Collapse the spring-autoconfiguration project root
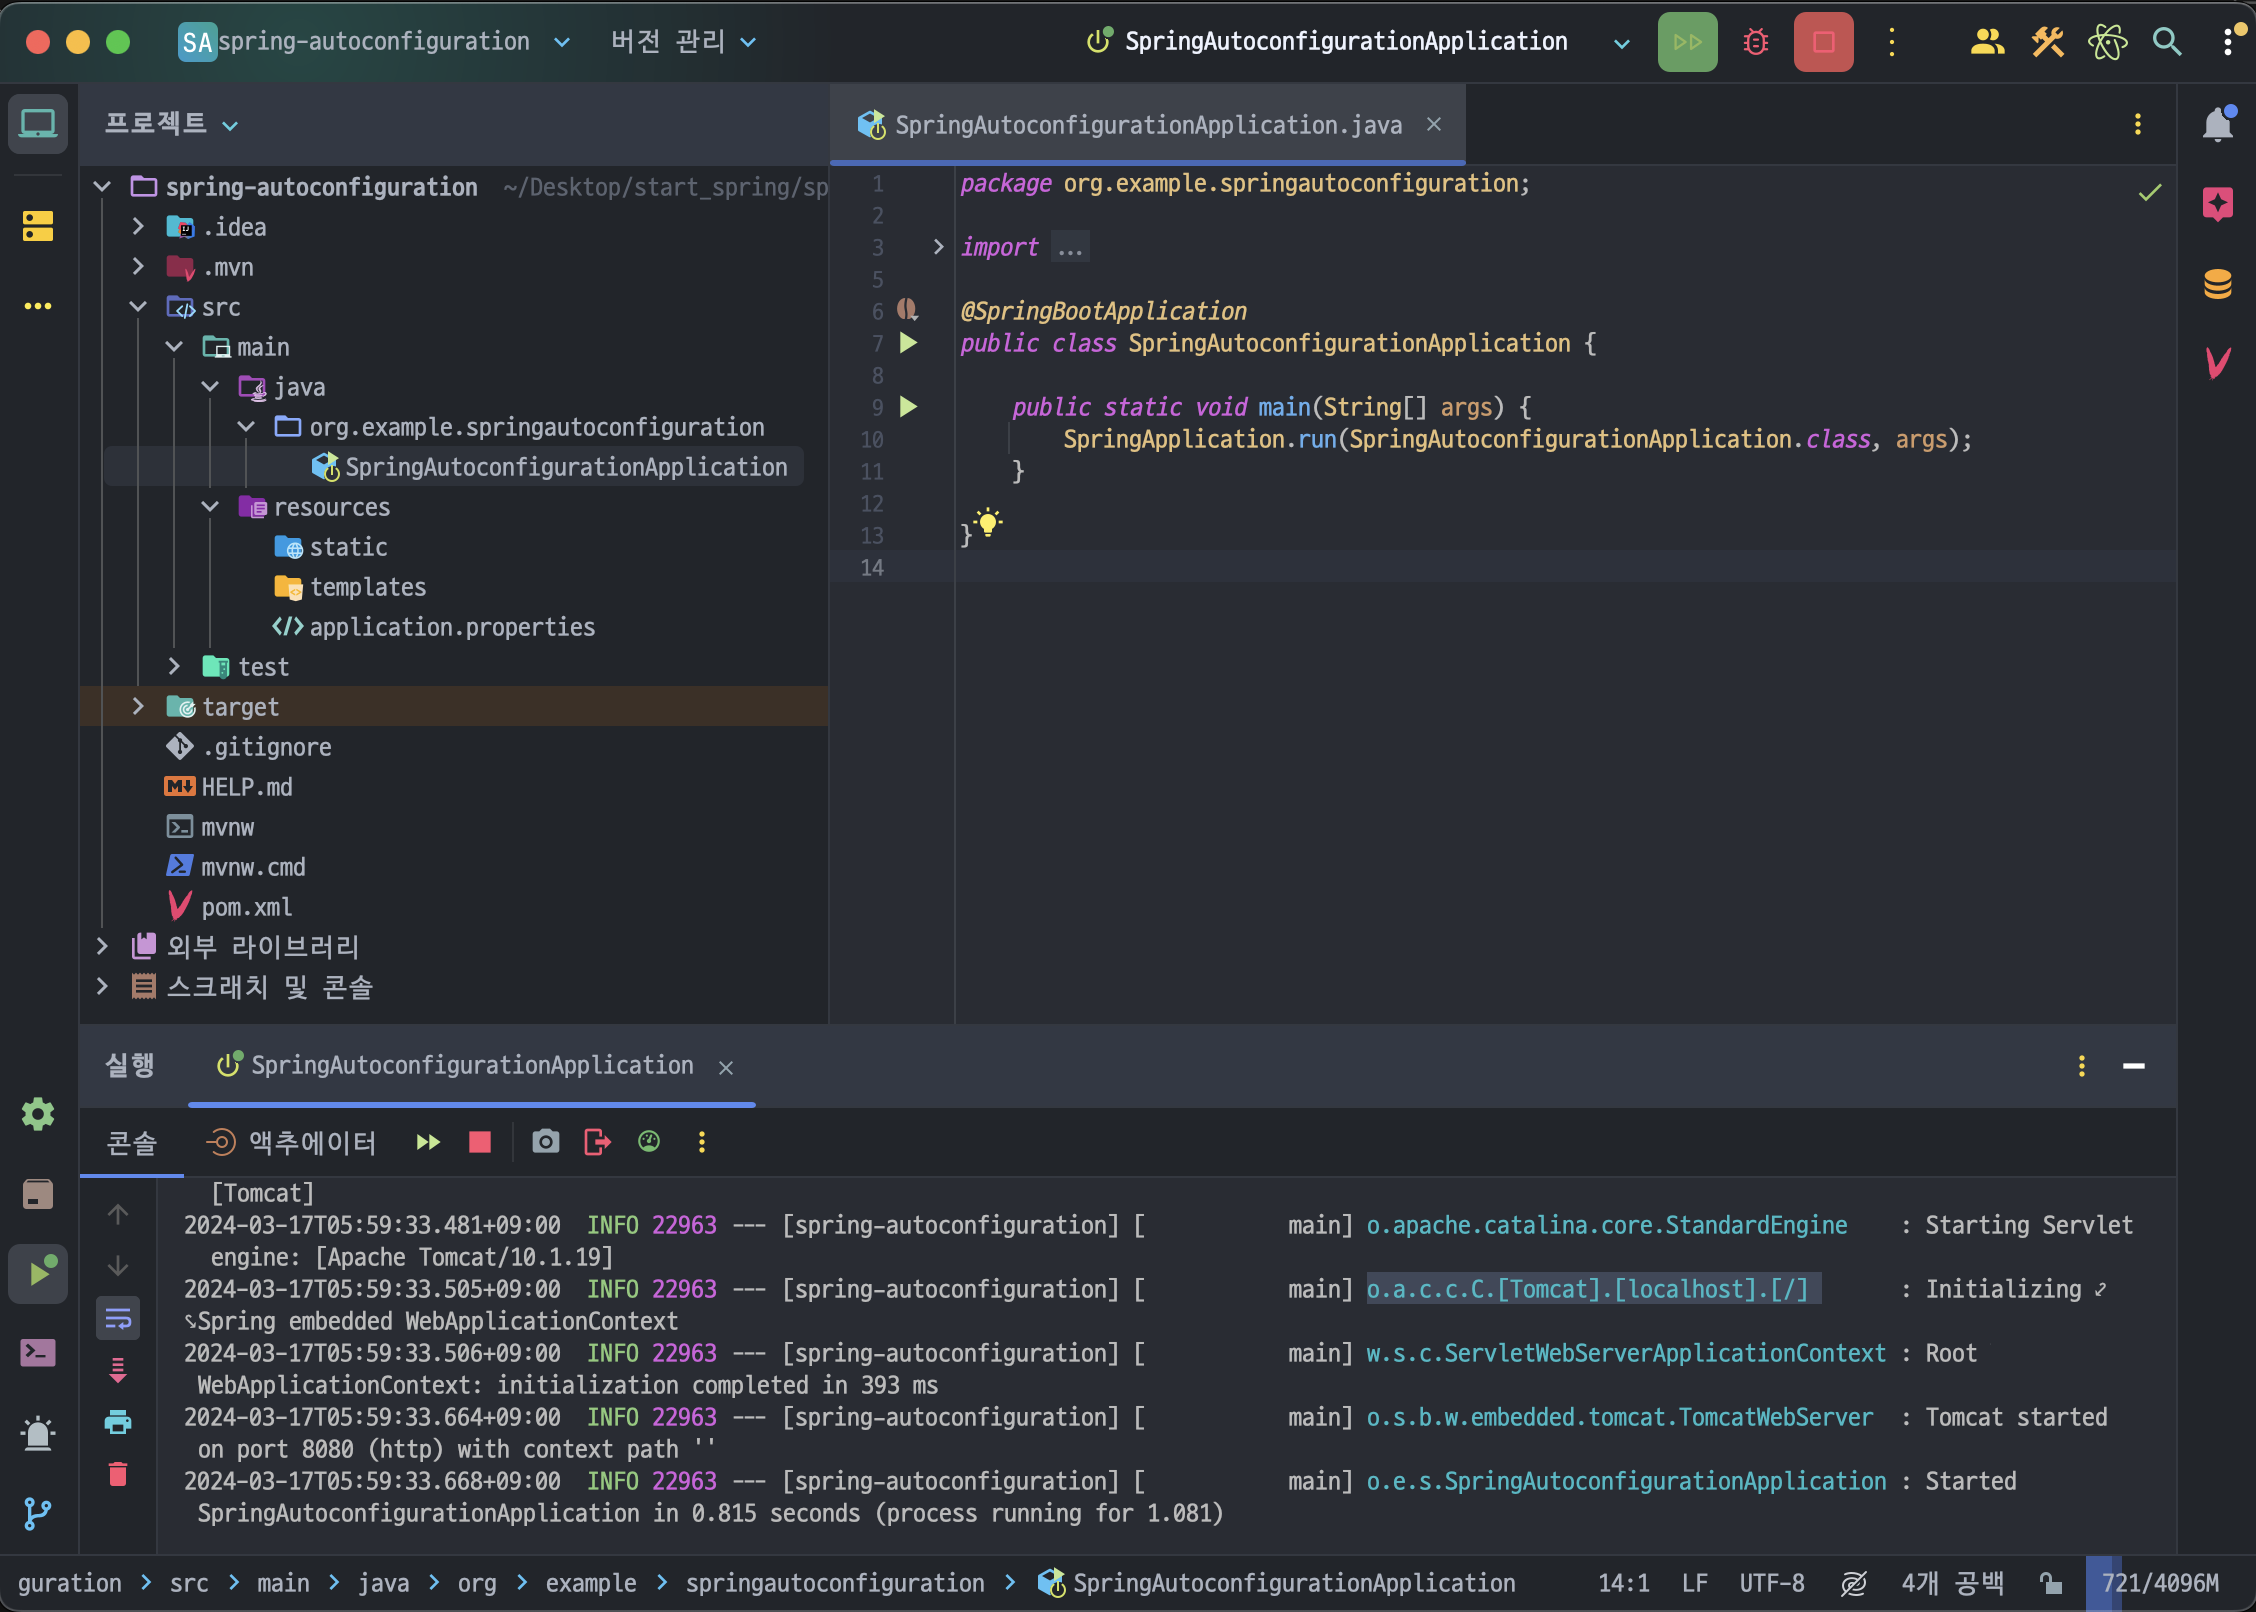The image size is (2256, 1612). tap(102, 186)
